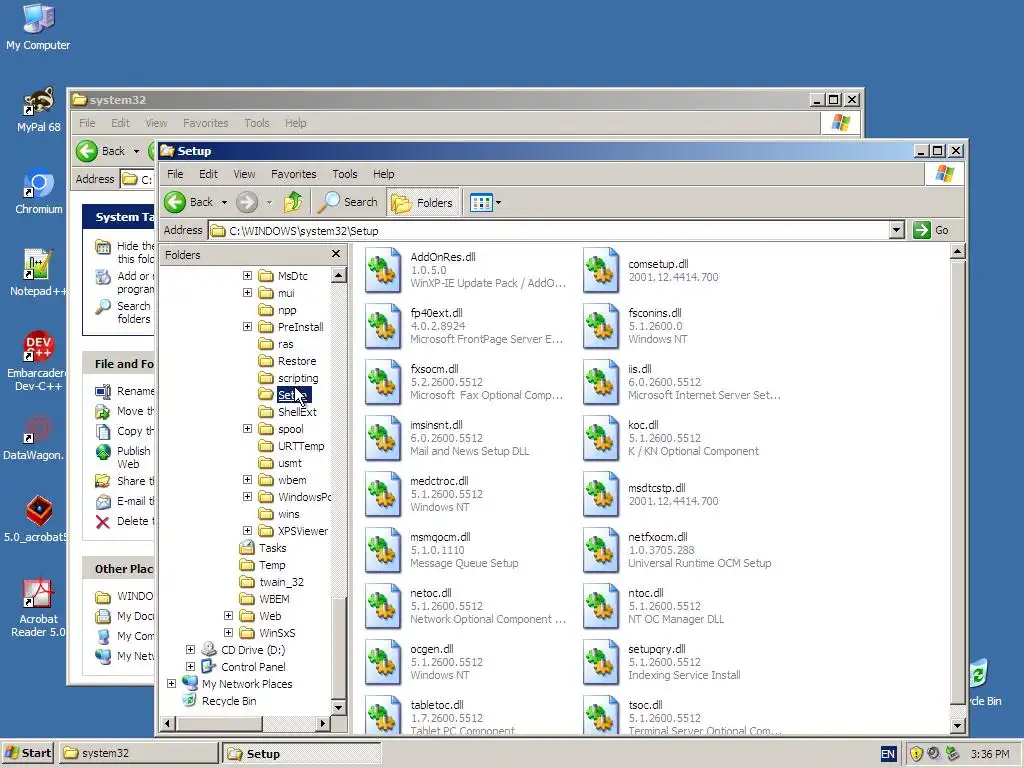Image resolution: width=1024 pixels, height=768 pixels.
Task: Switch to system32 taskbar button
Action: [x=139, y=753]
